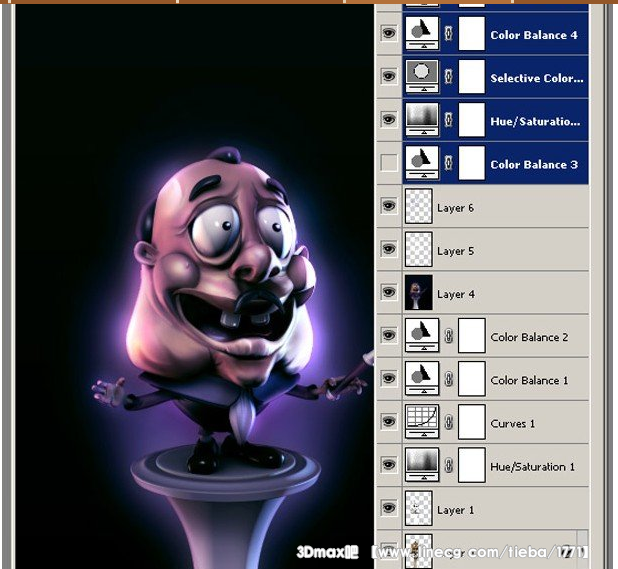Select the "Color Balance 1" layer name
The image size is (618, 569).
(529, 380)
